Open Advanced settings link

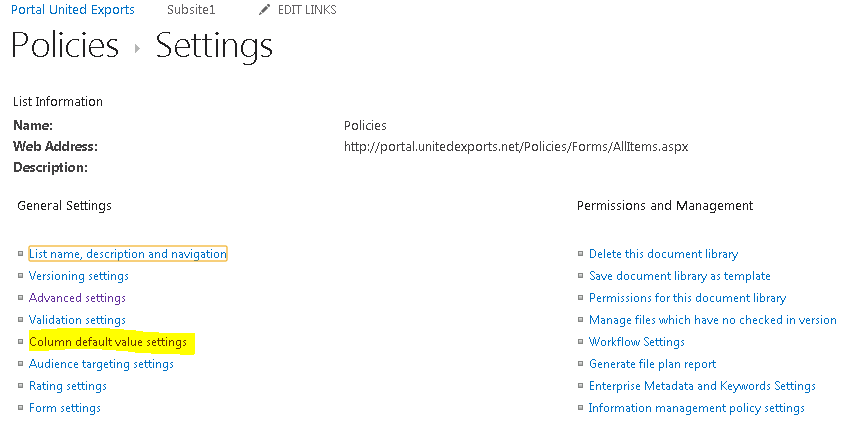click(x=77, y=298)
